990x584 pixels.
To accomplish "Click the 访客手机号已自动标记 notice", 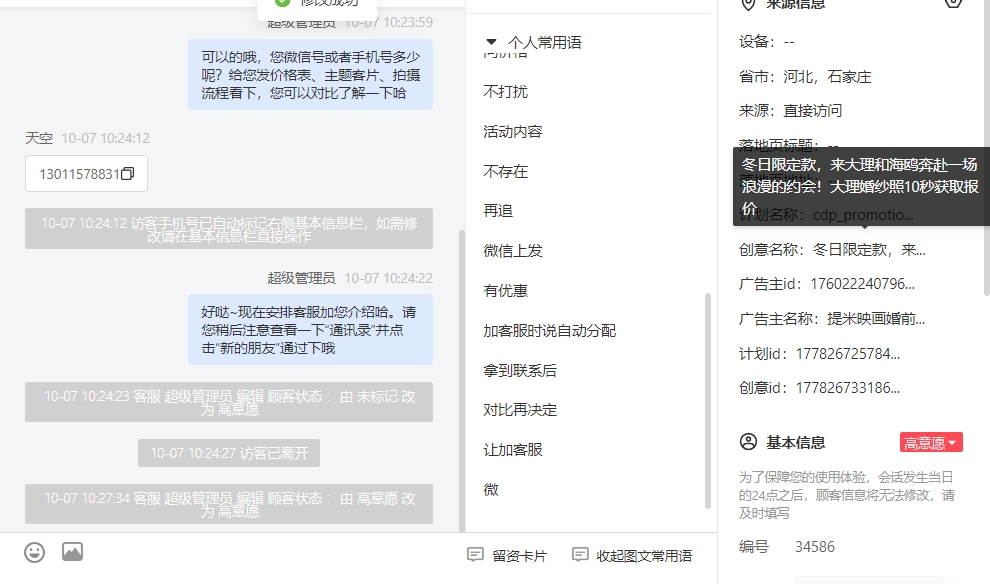I will coord(229,229).
